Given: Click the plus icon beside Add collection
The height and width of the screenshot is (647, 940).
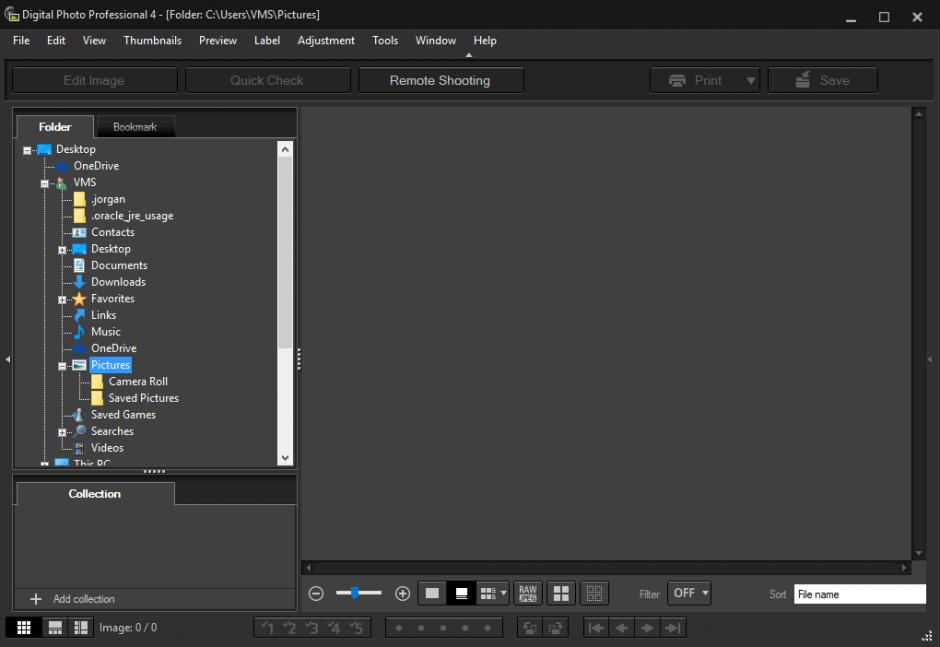Looking at the screenshot, I should coord(36,598).
